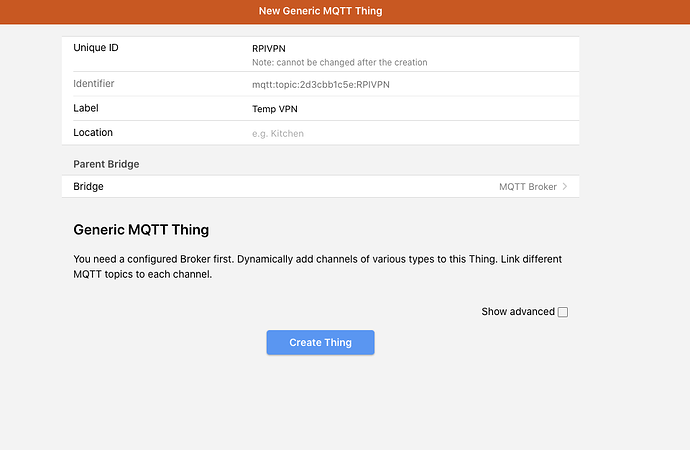Viewport: 690px width, 450px height.
Task: Click the Show advanced label text
Action: 517,312
